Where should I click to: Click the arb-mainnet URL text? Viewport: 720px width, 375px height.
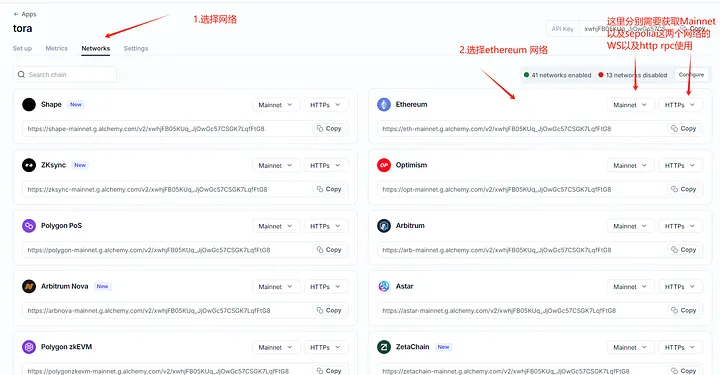[497, 250]
